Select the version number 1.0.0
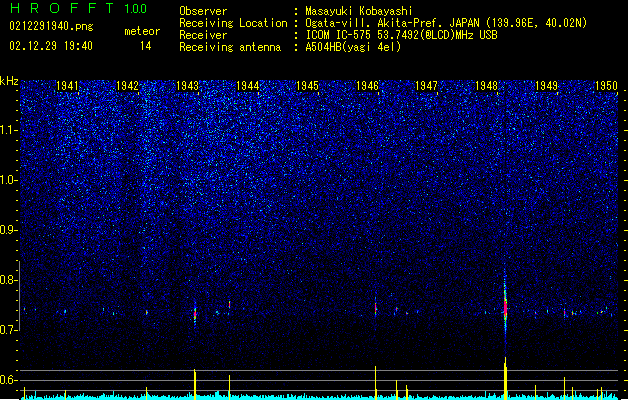 (136, 9)
